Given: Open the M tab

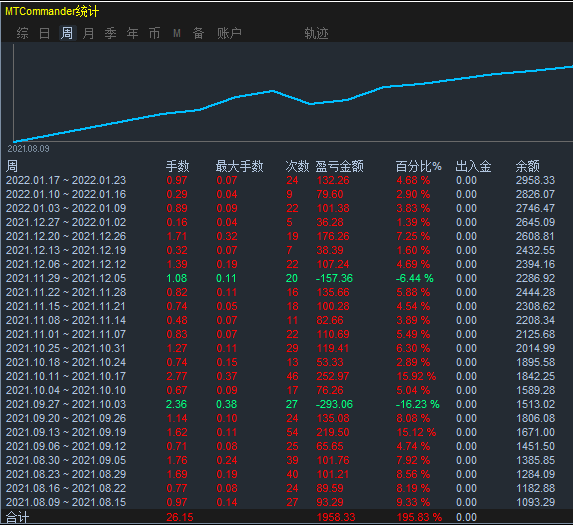Looking at the screenshot, I should tap(177, 34).
